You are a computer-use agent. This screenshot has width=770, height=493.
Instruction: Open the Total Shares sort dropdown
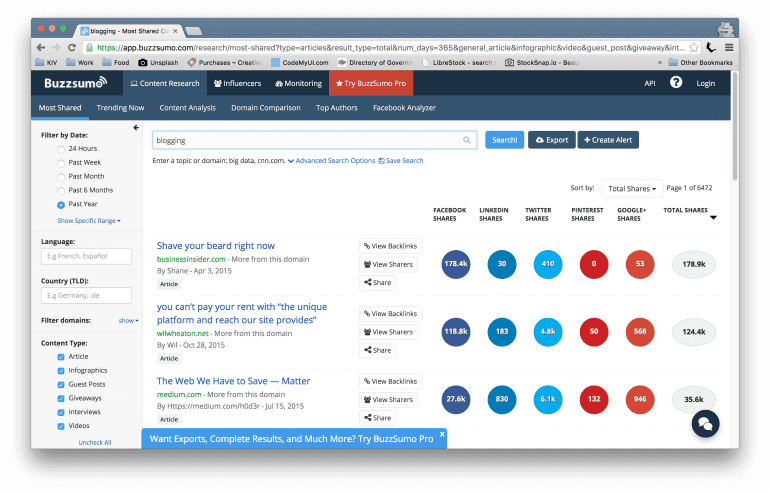click(x=632, y=189)
